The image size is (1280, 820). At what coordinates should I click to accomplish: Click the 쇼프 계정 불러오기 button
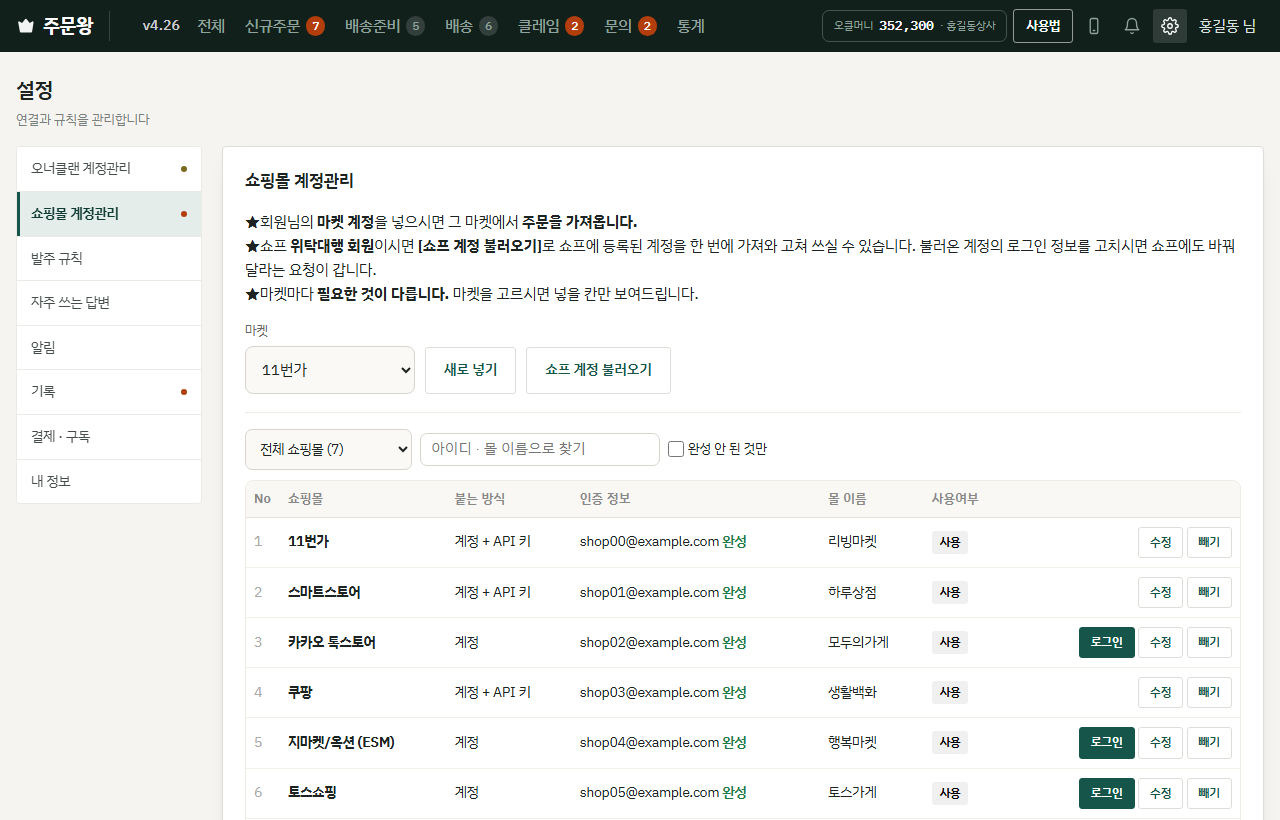598,370
